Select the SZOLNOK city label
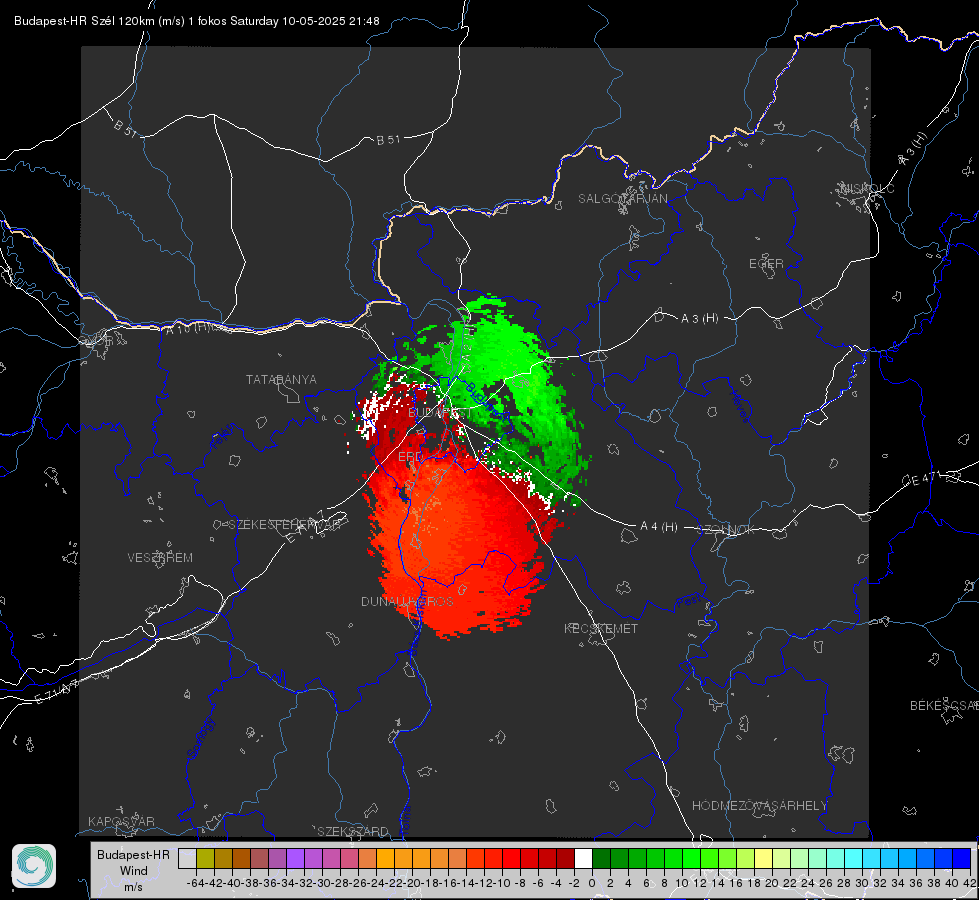 point(726,530)
